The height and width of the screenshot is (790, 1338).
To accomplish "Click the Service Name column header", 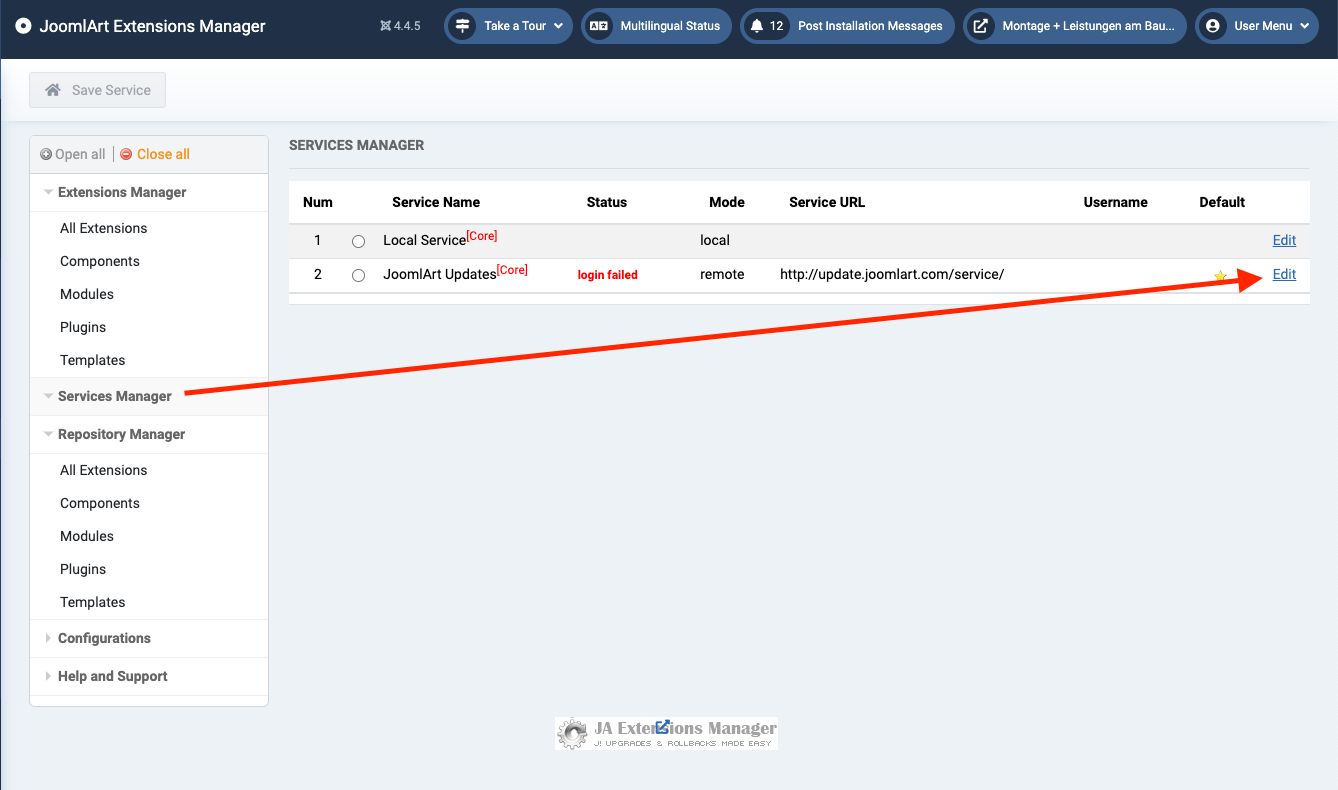I will point(436,202).
